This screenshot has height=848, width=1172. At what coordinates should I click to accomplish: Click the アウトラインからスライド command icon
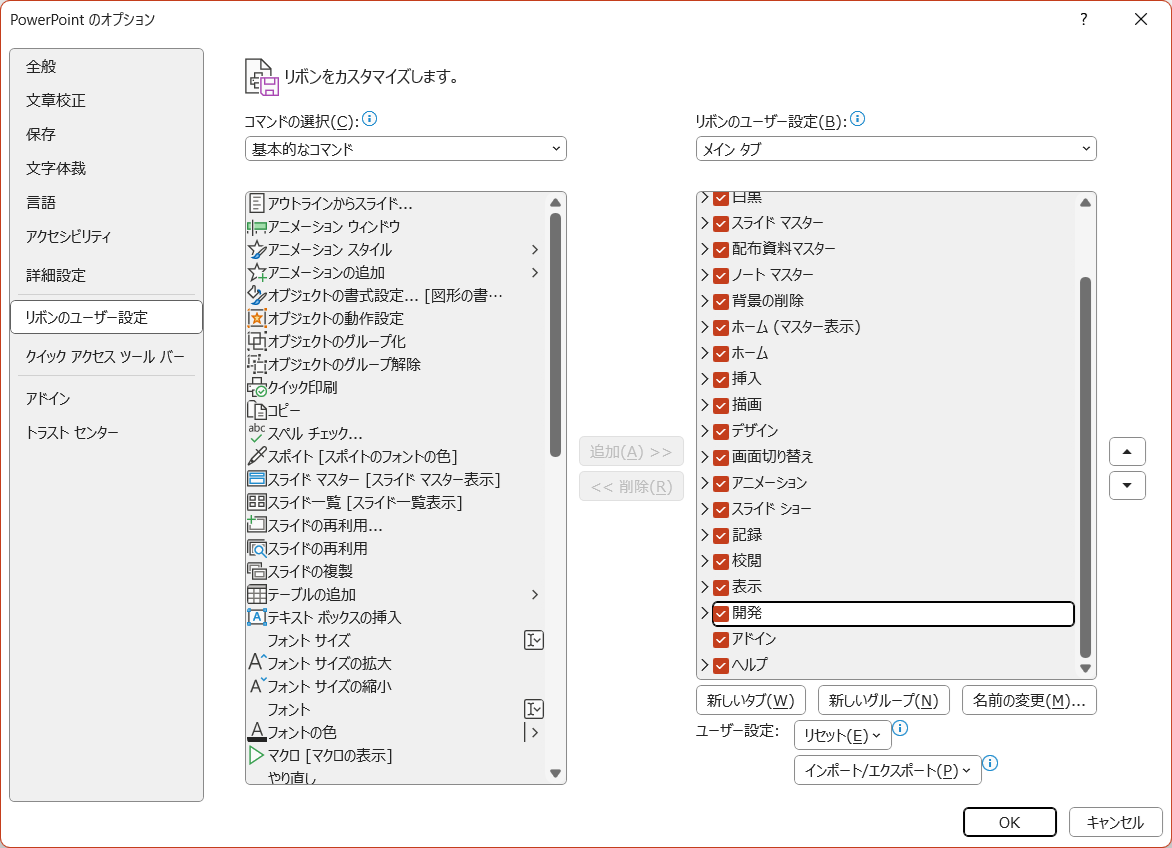[256, 203]
